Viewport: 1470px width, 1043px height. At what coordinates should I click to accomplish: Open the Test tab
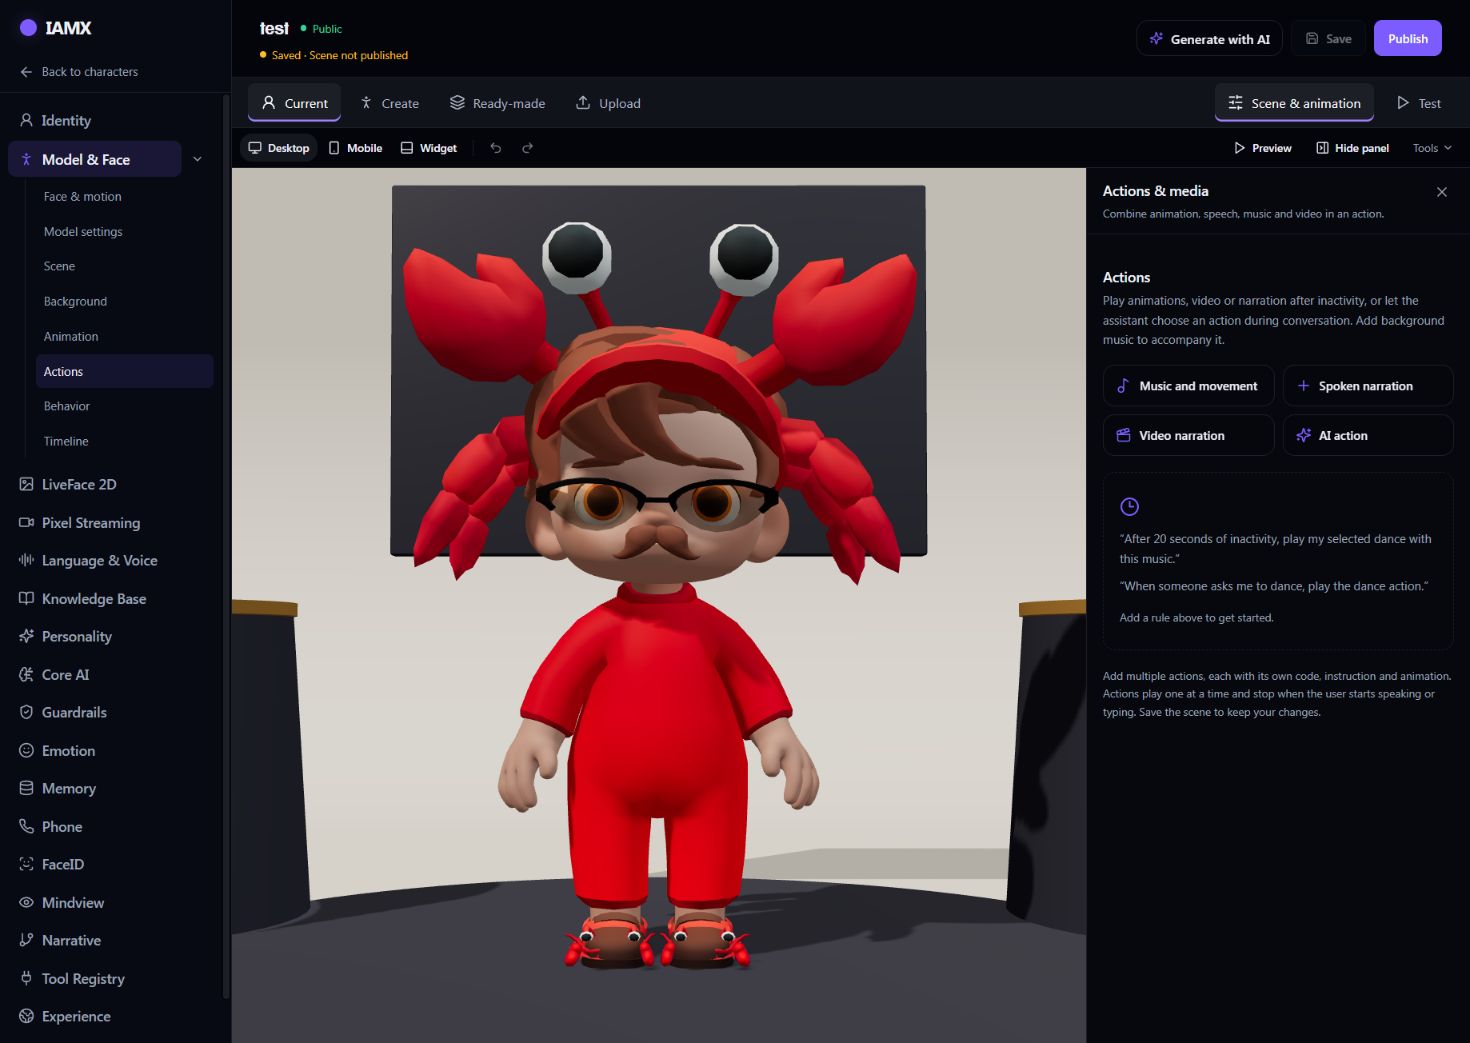click(x=1418, y=103)
